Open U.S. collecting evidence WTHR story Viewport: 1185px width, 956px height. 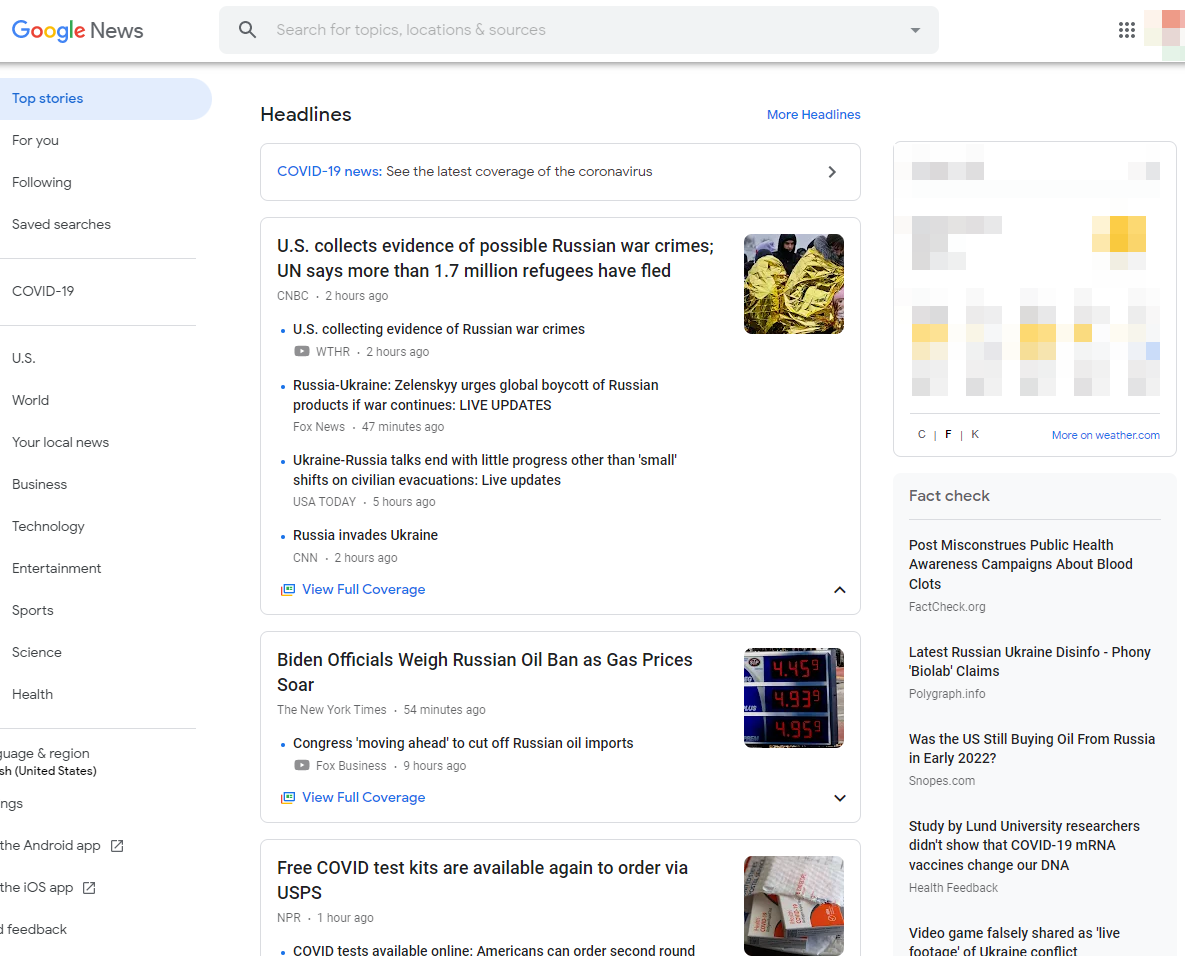[x=439, y=329]
